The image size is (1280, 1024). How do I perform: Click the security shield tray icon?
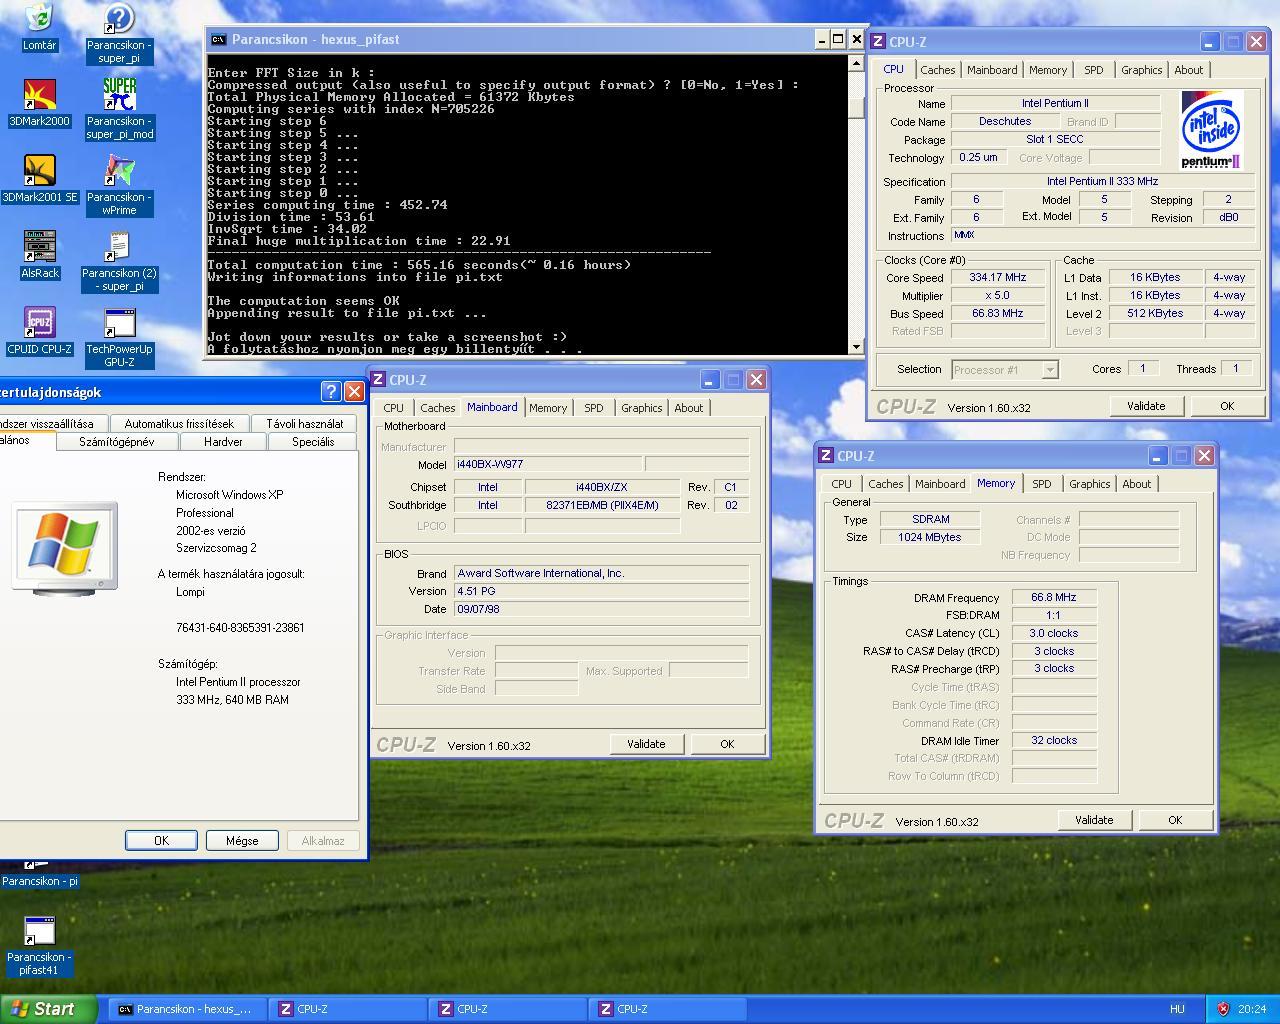1222,1009
